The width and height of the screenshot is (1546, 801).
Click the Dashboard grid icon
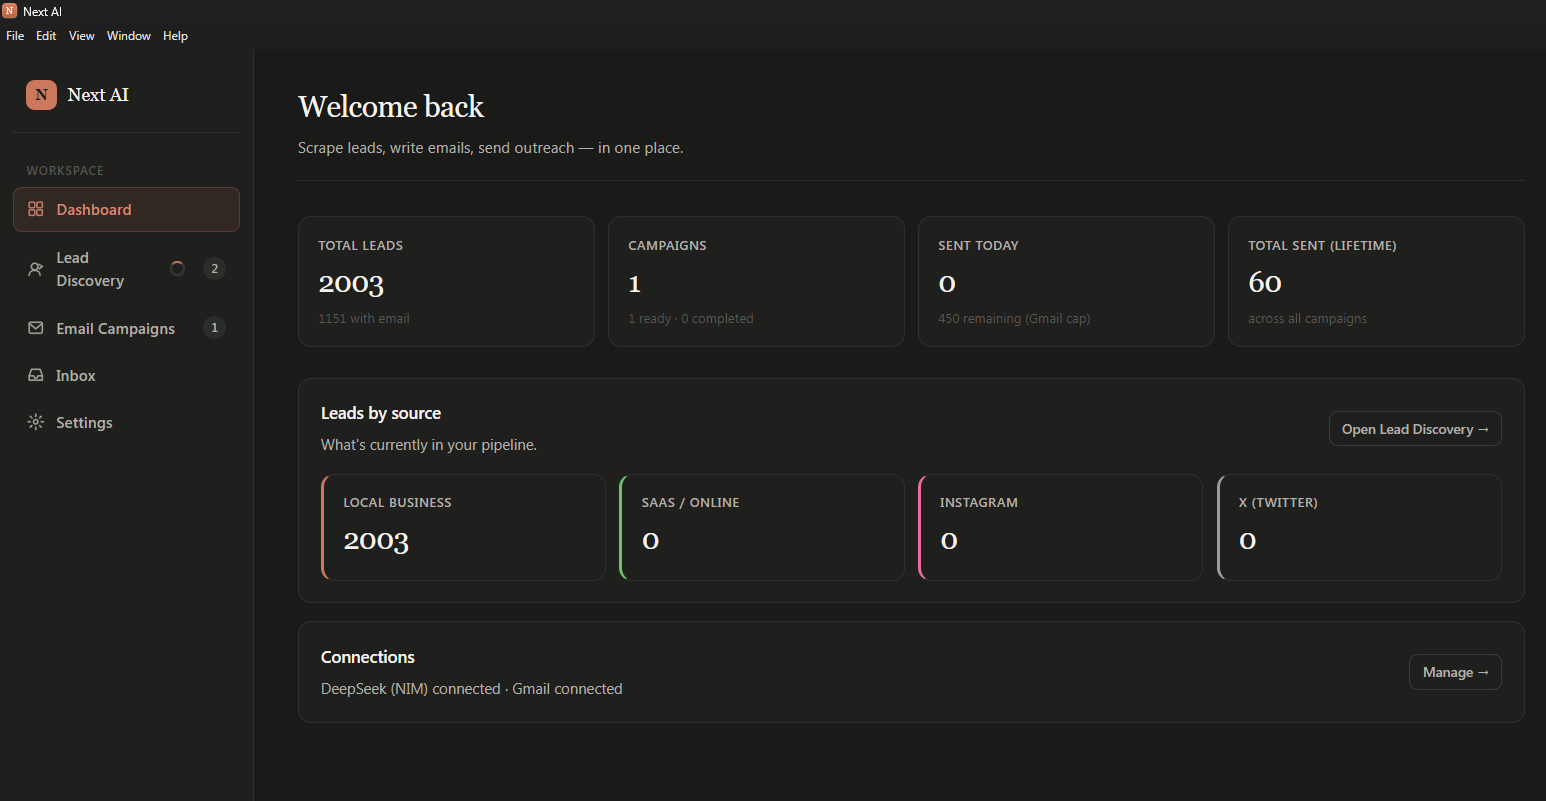(x=36, y=209)
